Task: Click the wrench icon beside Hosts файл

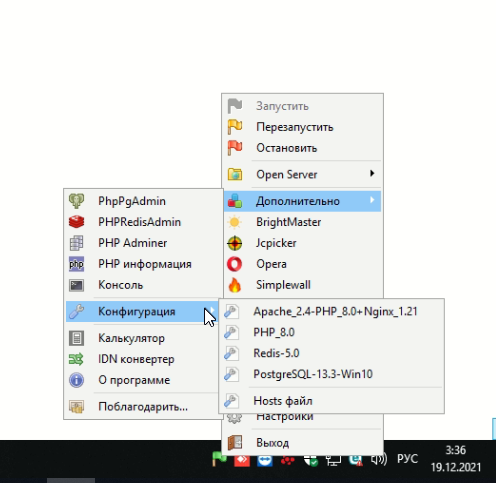Action: pos(231,401)
